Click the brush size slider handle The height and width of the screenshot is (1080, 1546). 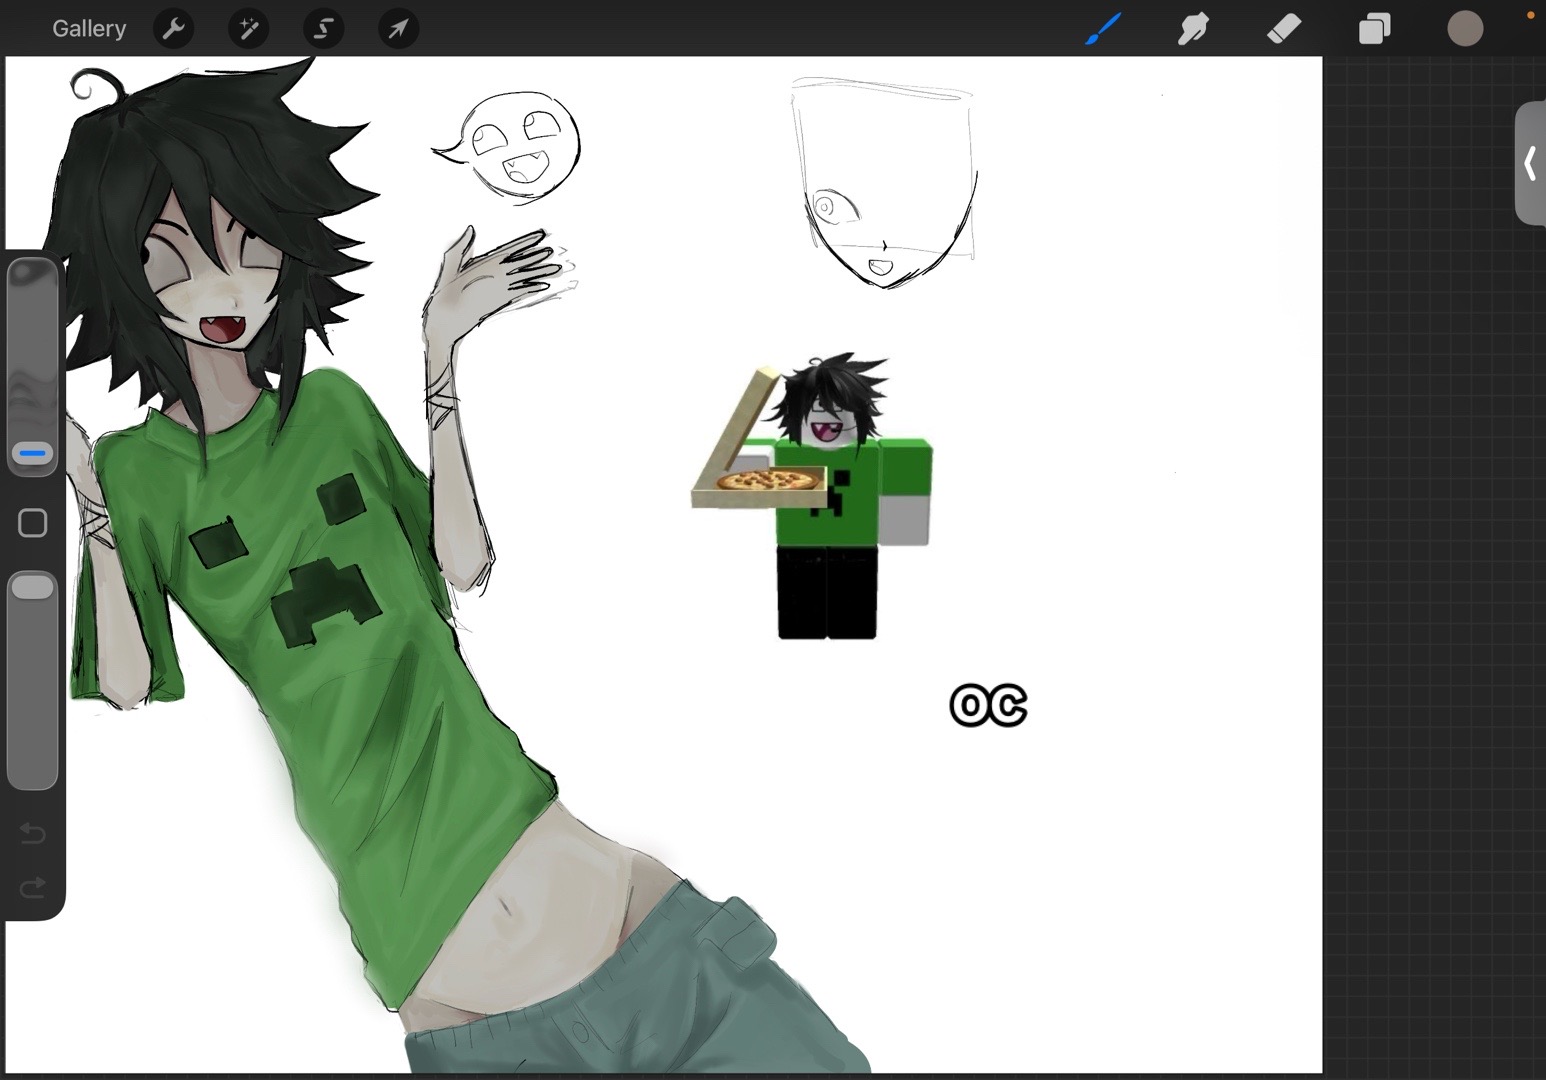tap(33, 454)
